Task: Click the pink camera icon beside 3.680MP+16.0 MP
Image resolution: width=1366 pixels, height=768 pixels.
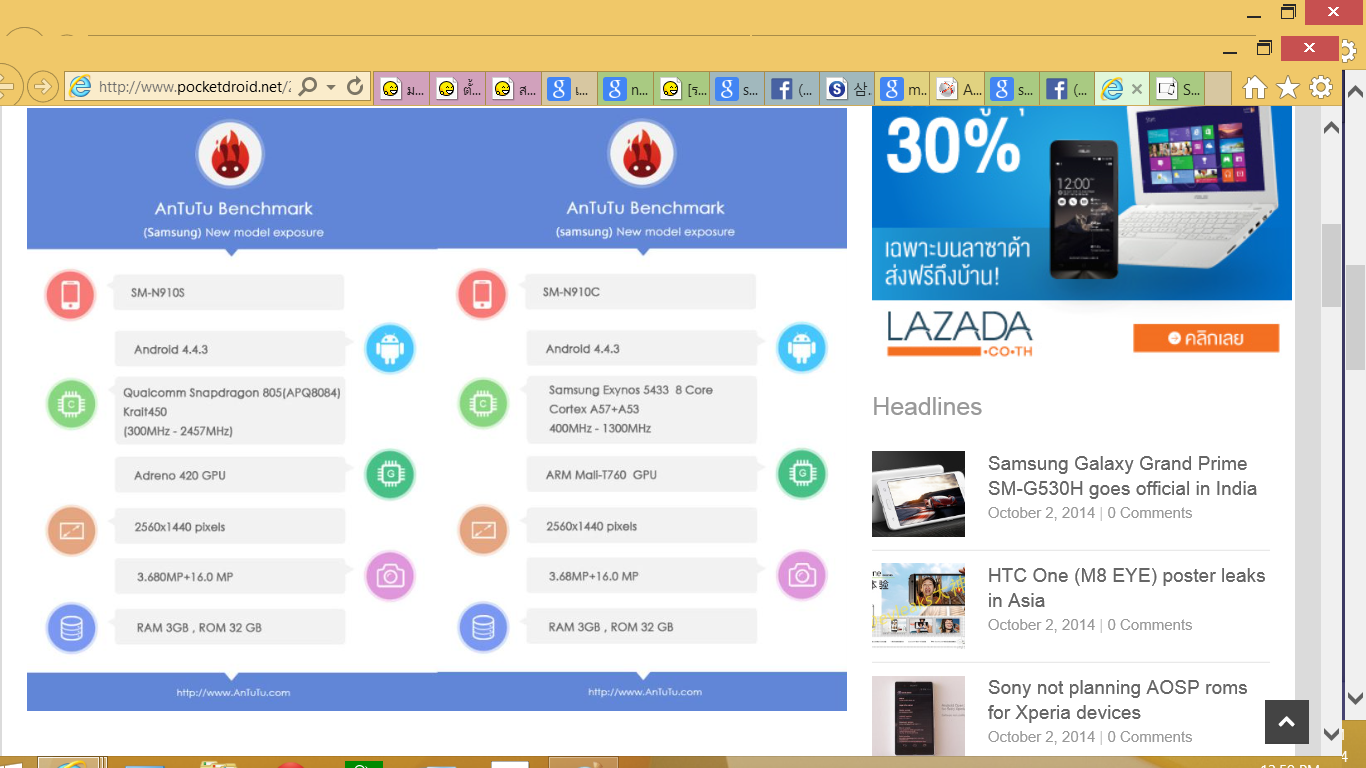Action: [389, 575]
